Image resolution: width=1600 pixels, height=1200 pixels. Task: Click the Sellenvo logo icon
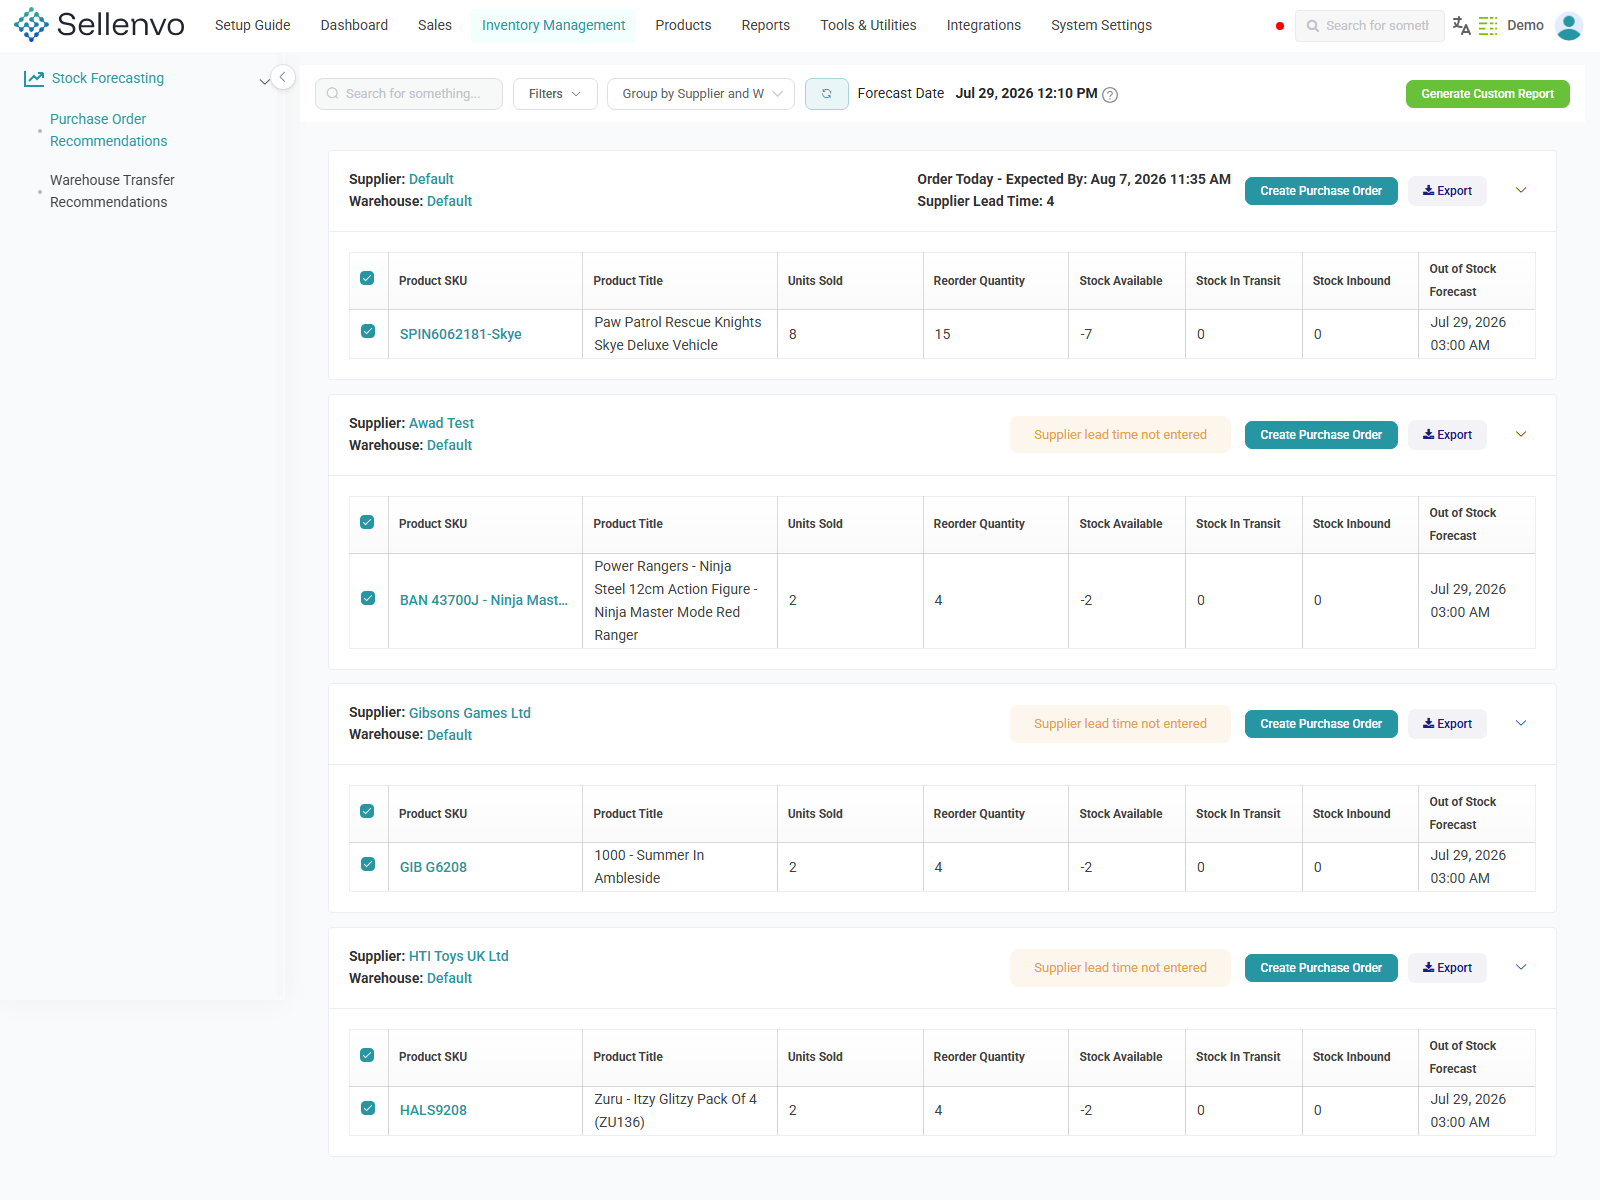click(31, 25)
